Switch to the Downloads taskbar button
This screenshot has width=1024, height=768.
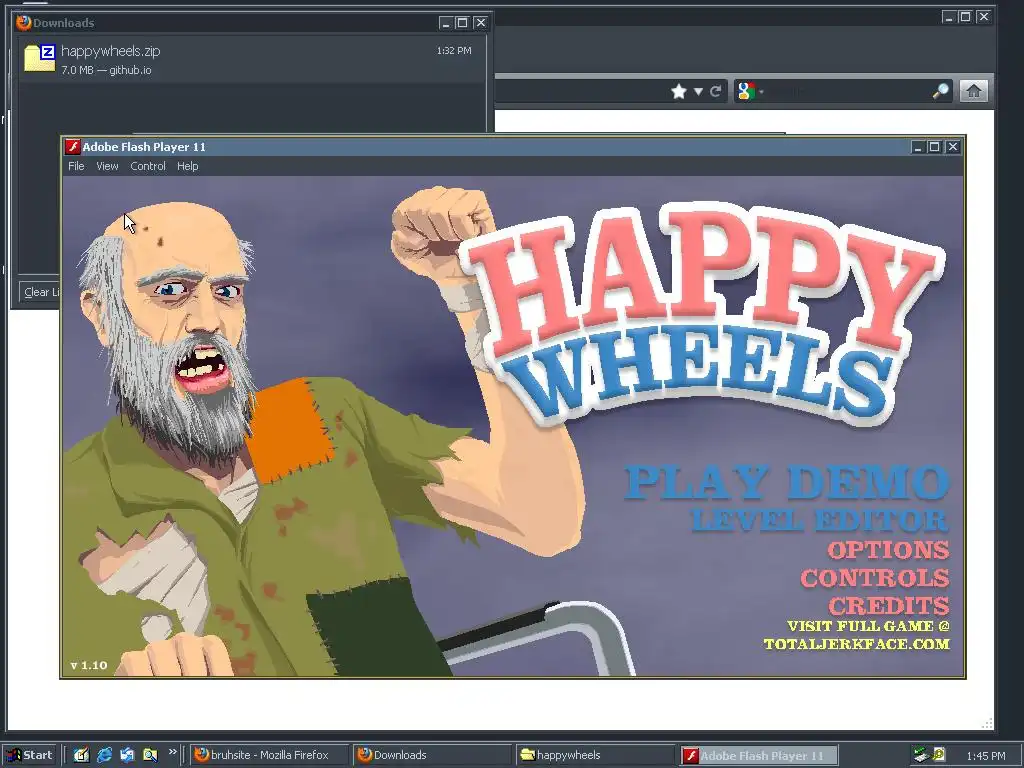pos(432,755)
